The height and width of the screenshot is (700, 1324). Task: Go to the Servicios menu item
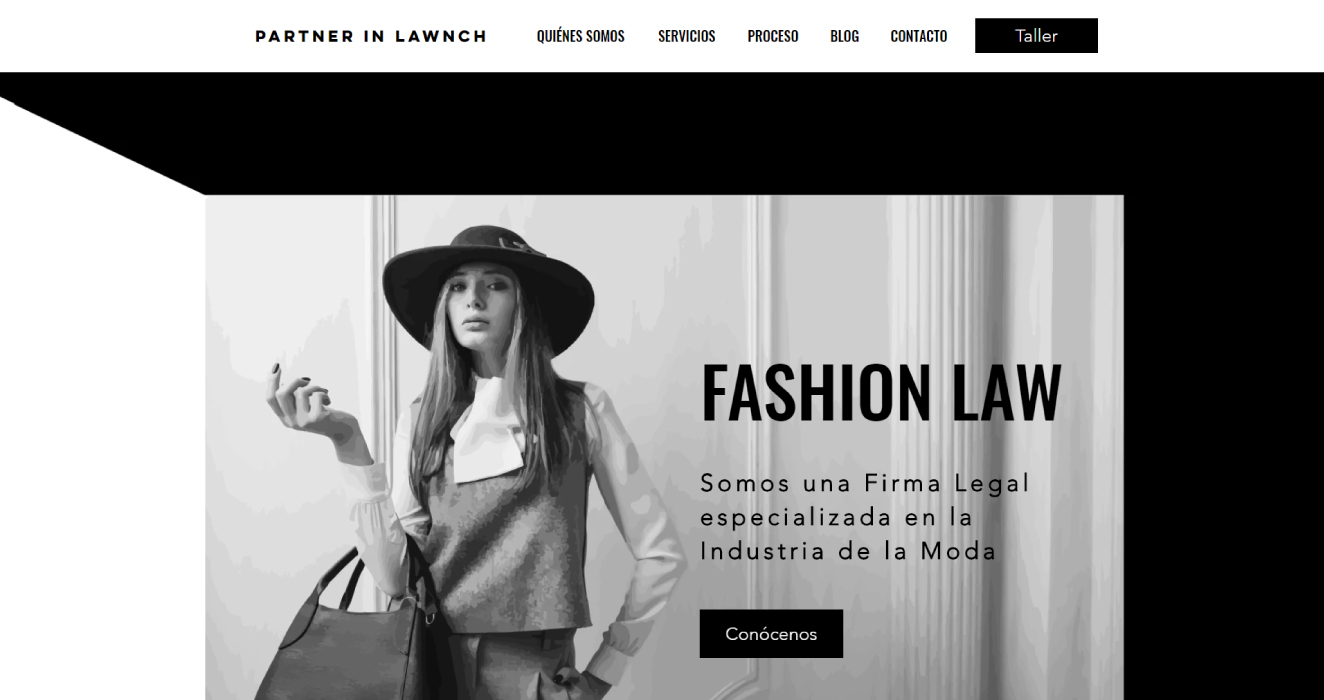click(x=686, y=36)
